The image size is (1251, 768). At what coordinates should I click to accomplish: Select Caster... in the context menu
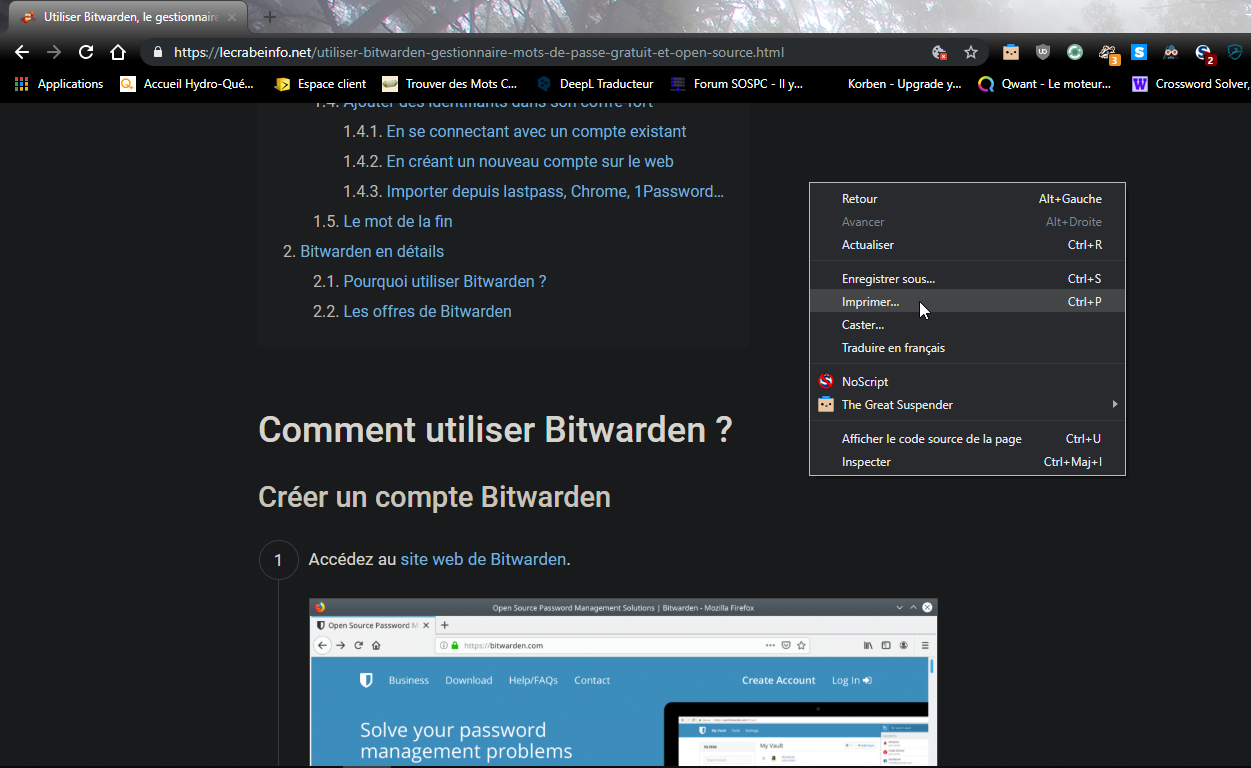[967, 325]
